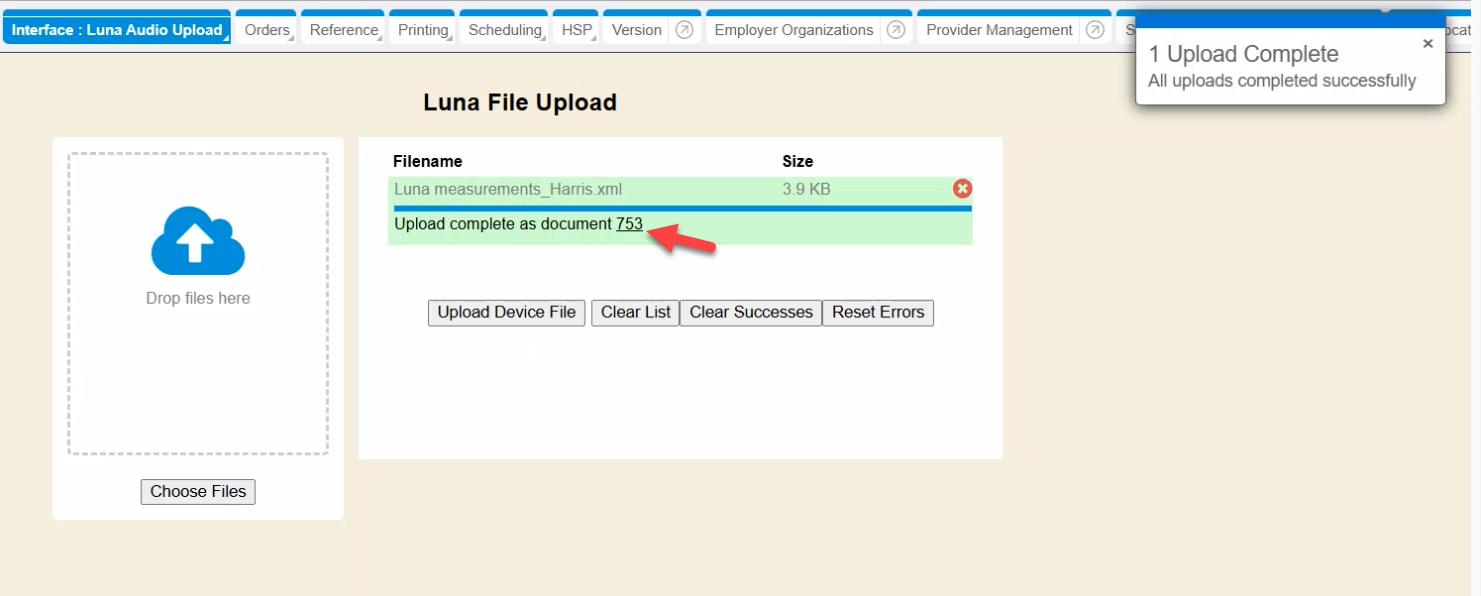Click the Clear List button
The height and width of the screenshot is (596, 1481).
635,312
